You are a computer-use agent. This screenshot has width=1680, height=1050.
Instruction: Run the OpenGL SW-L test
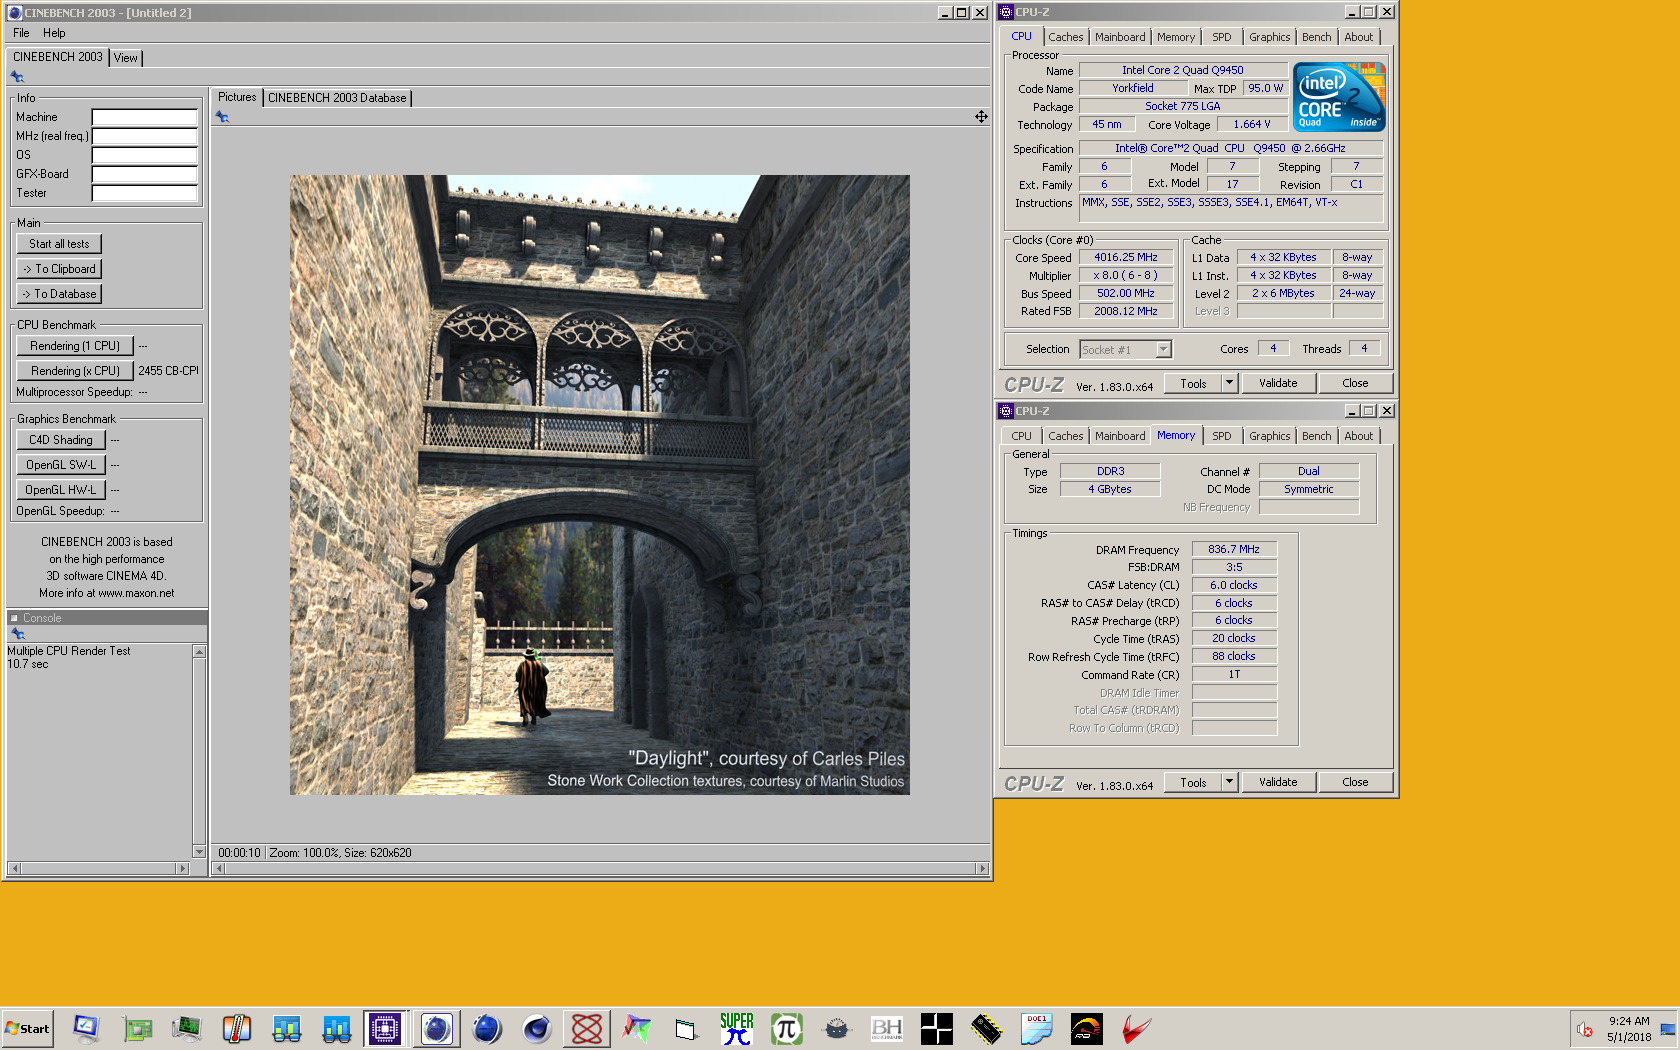click(x=61, y=465)
